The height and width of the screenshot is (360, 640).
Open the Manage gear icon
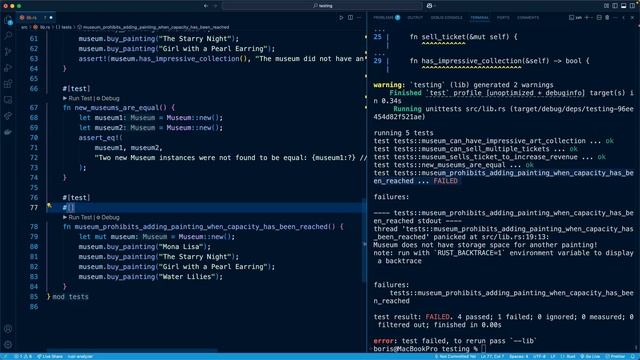8,345
